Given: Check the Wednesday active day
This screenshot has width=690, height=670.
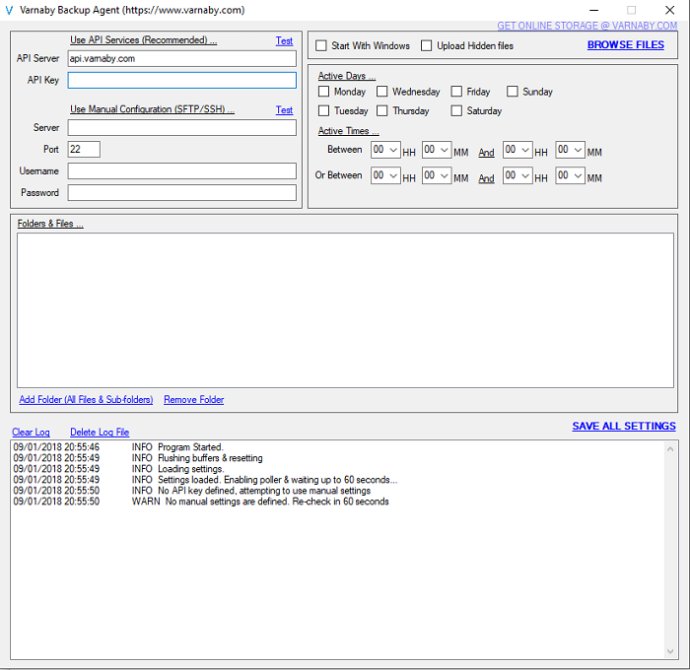Looking at the screenshot, I should tap(382, 92).
